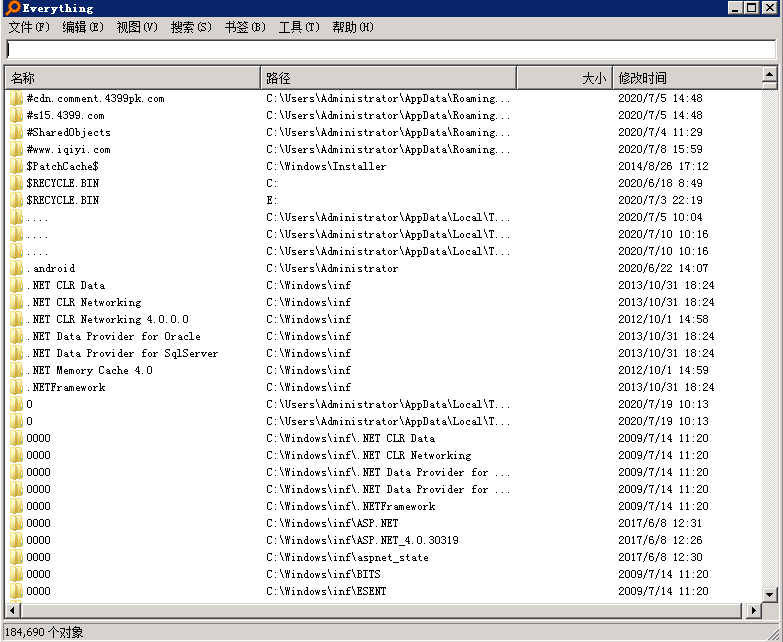Sort by the 大小 column header
The width and height of the screenshot is (783, 642).
[564, 78]
